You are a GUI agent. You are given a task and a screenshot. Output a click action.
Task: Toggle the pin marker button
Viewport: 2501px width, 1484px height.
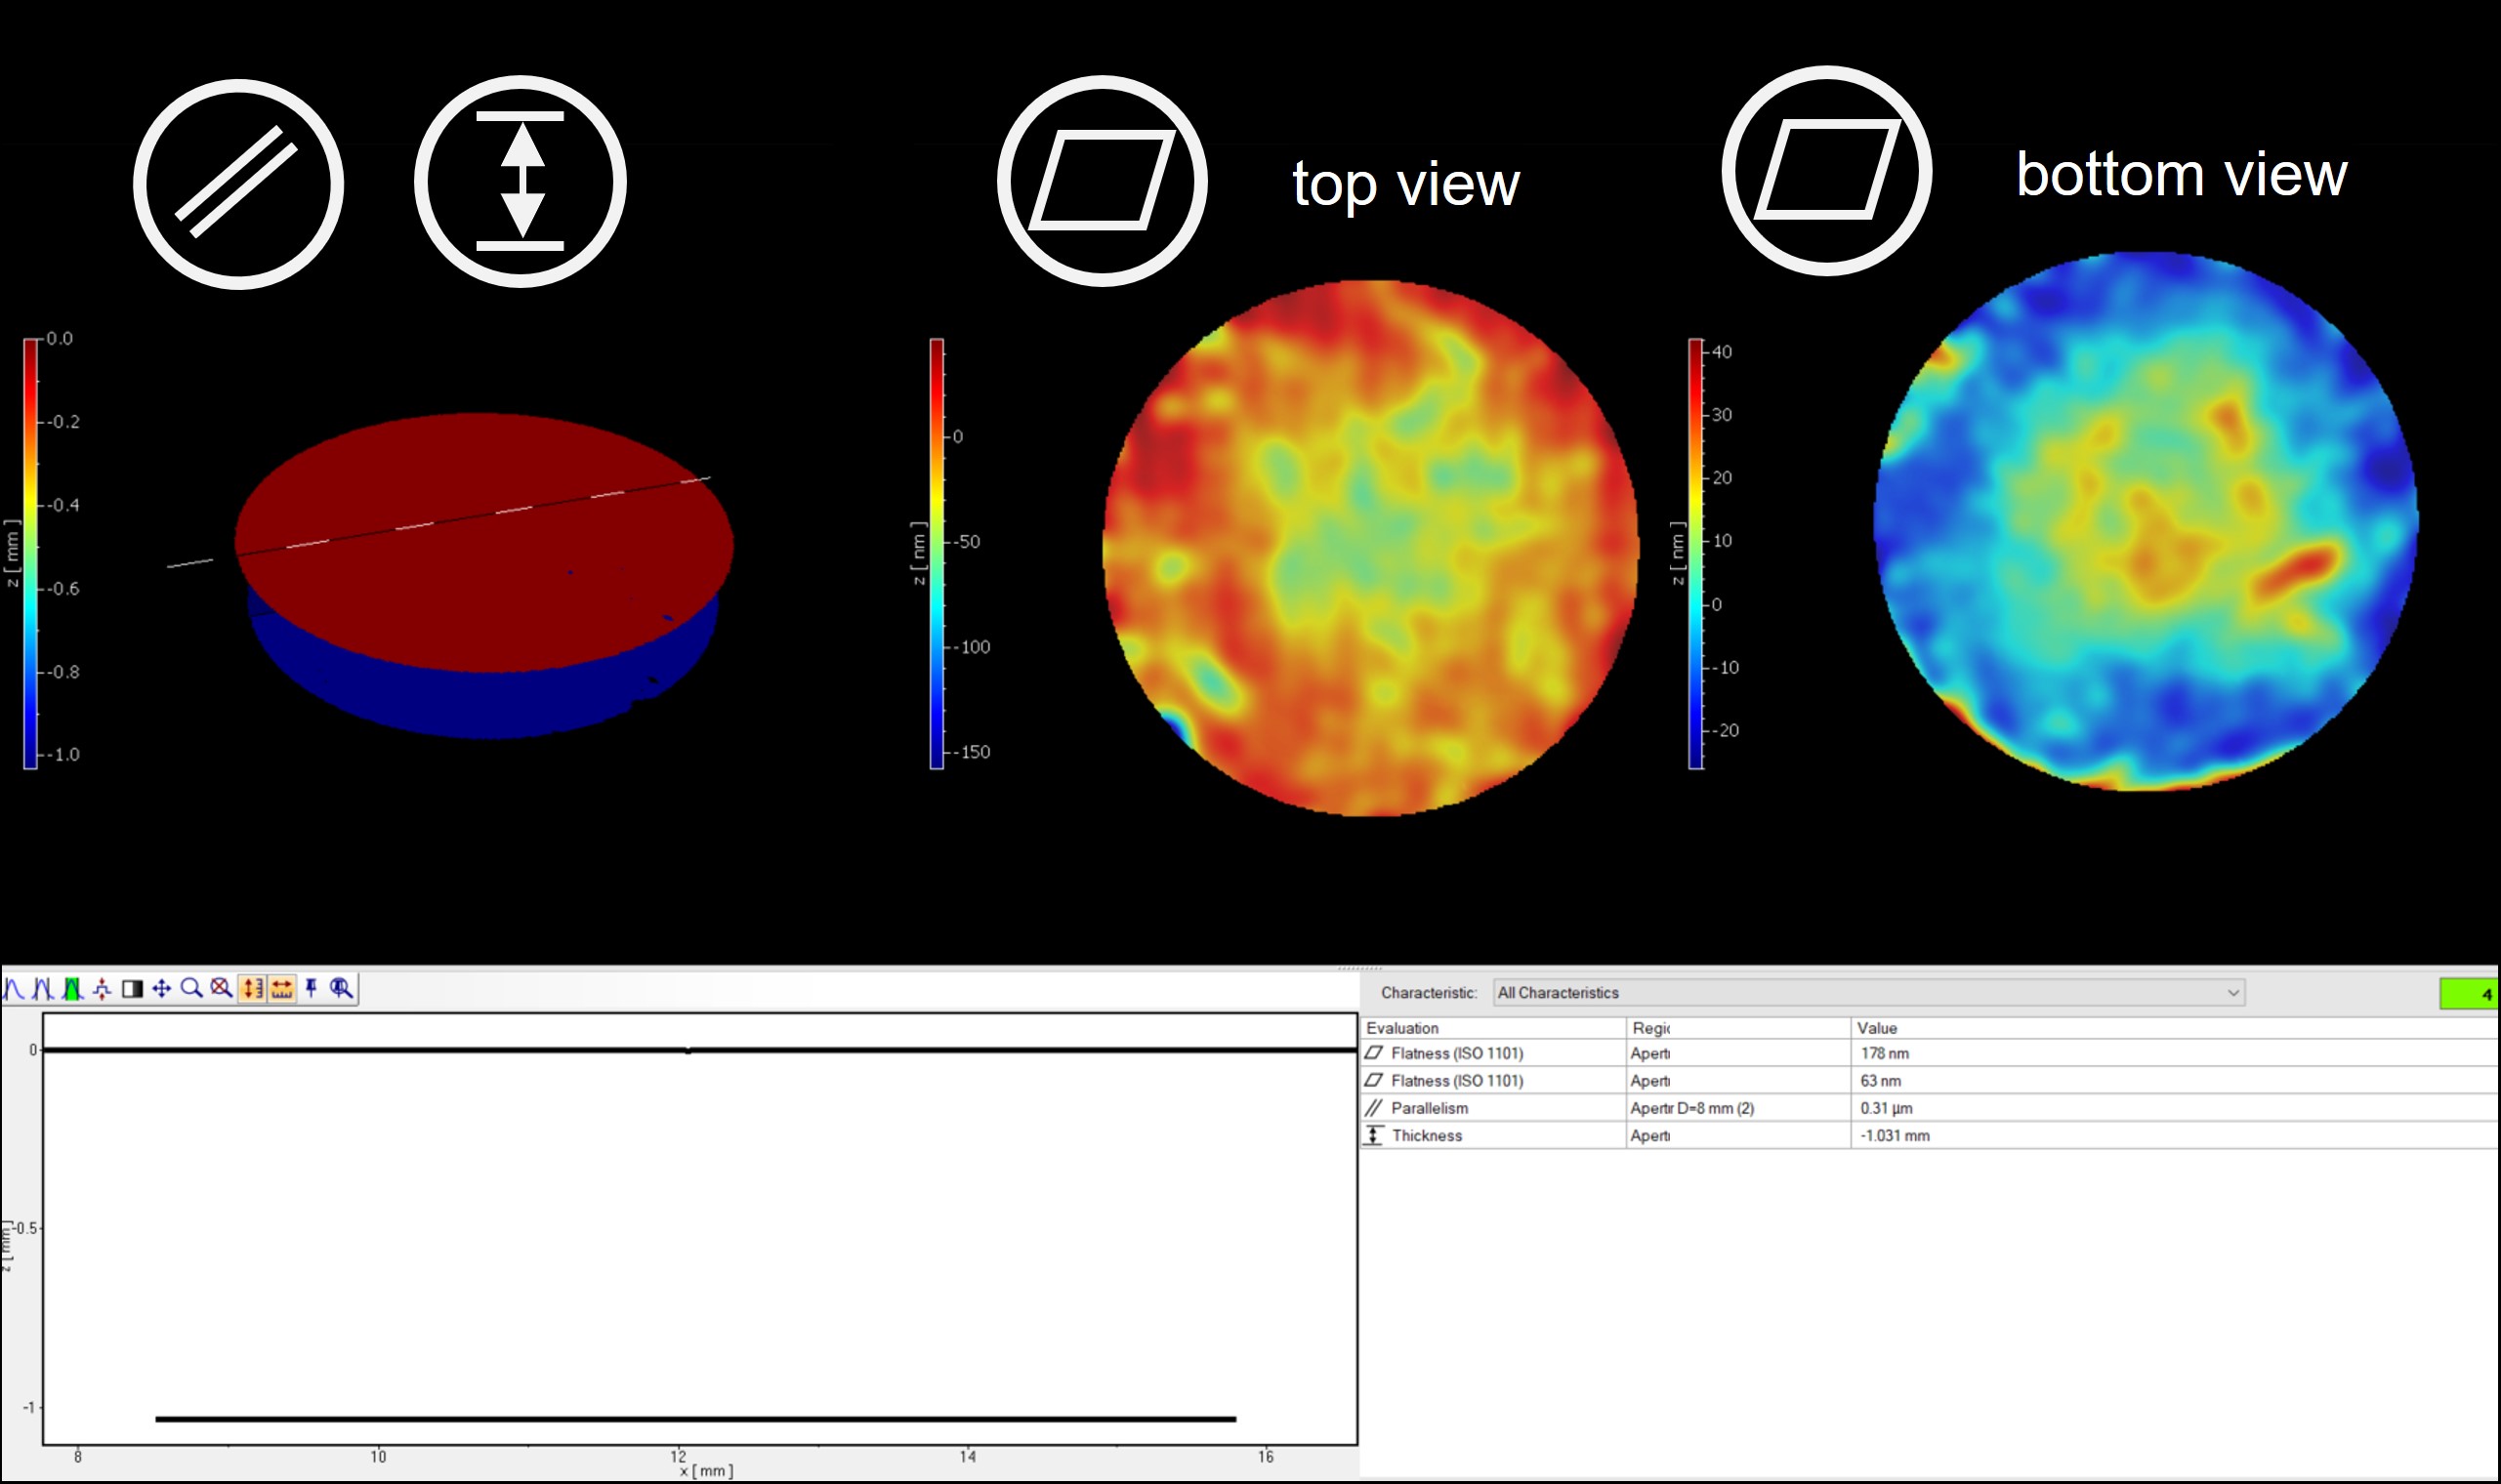tap(311, 989)
